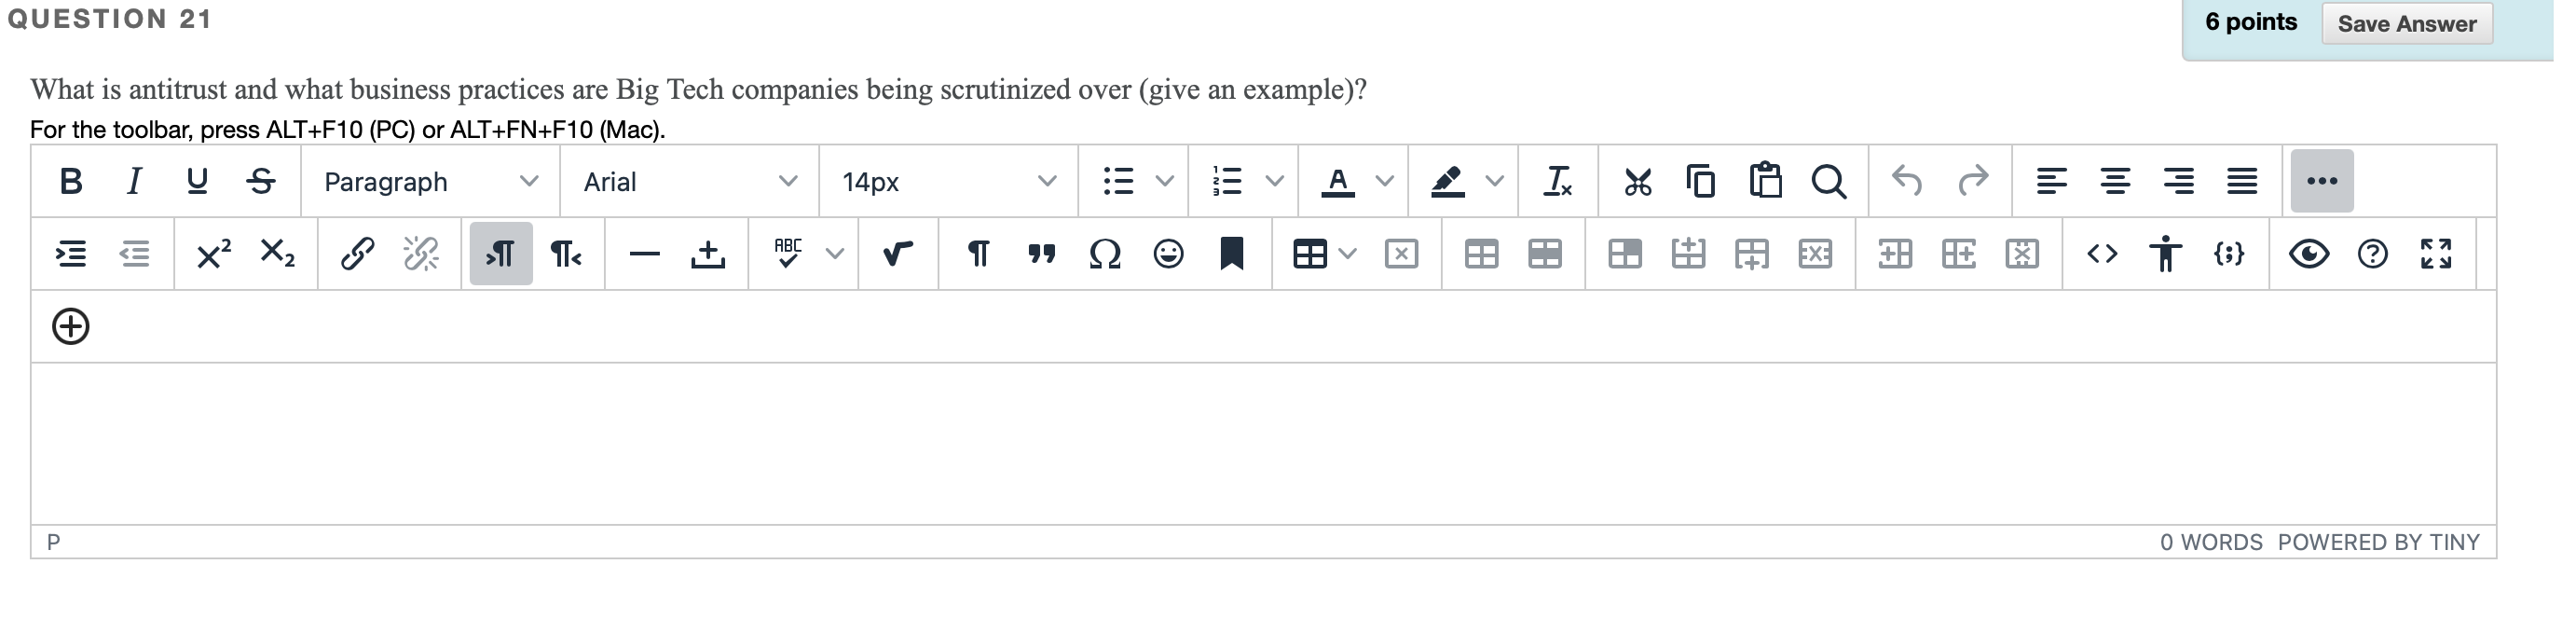Open the text color picker
Image resolution: width=2576 pixels, height=619 pixels.
[x=1339, y=181]
